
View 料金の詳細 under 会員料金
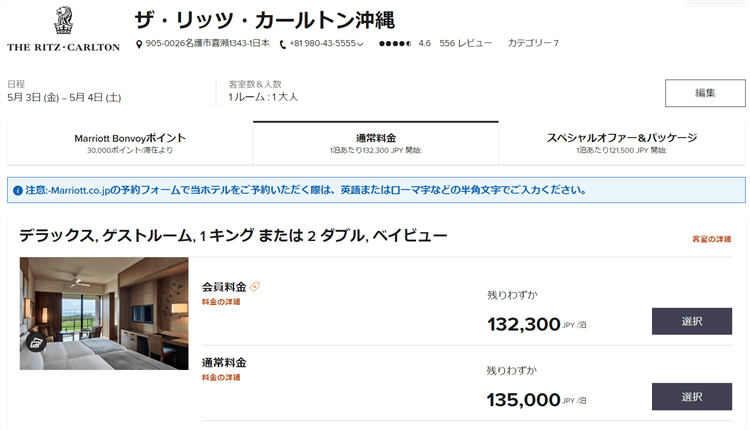point(221,302)
